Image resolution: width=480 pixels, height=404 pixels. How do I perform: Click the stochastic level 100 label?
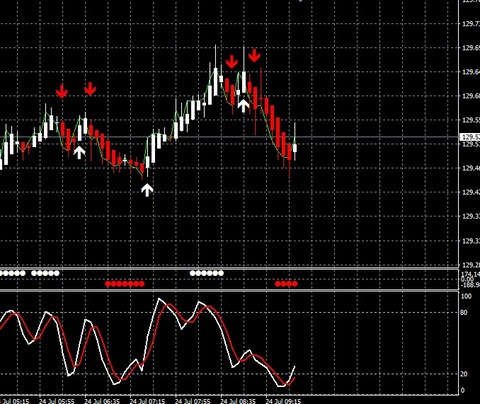(x=466, y=296)
